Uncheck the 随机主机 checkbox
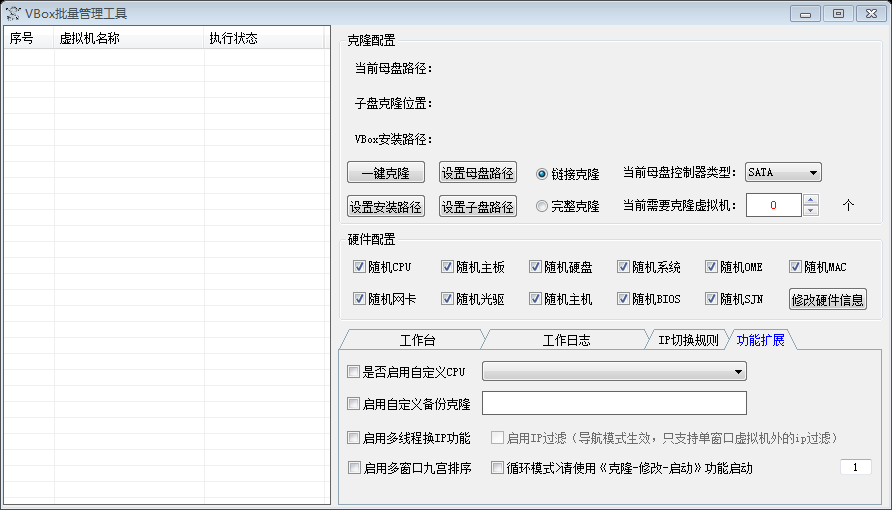 [535, 298]
